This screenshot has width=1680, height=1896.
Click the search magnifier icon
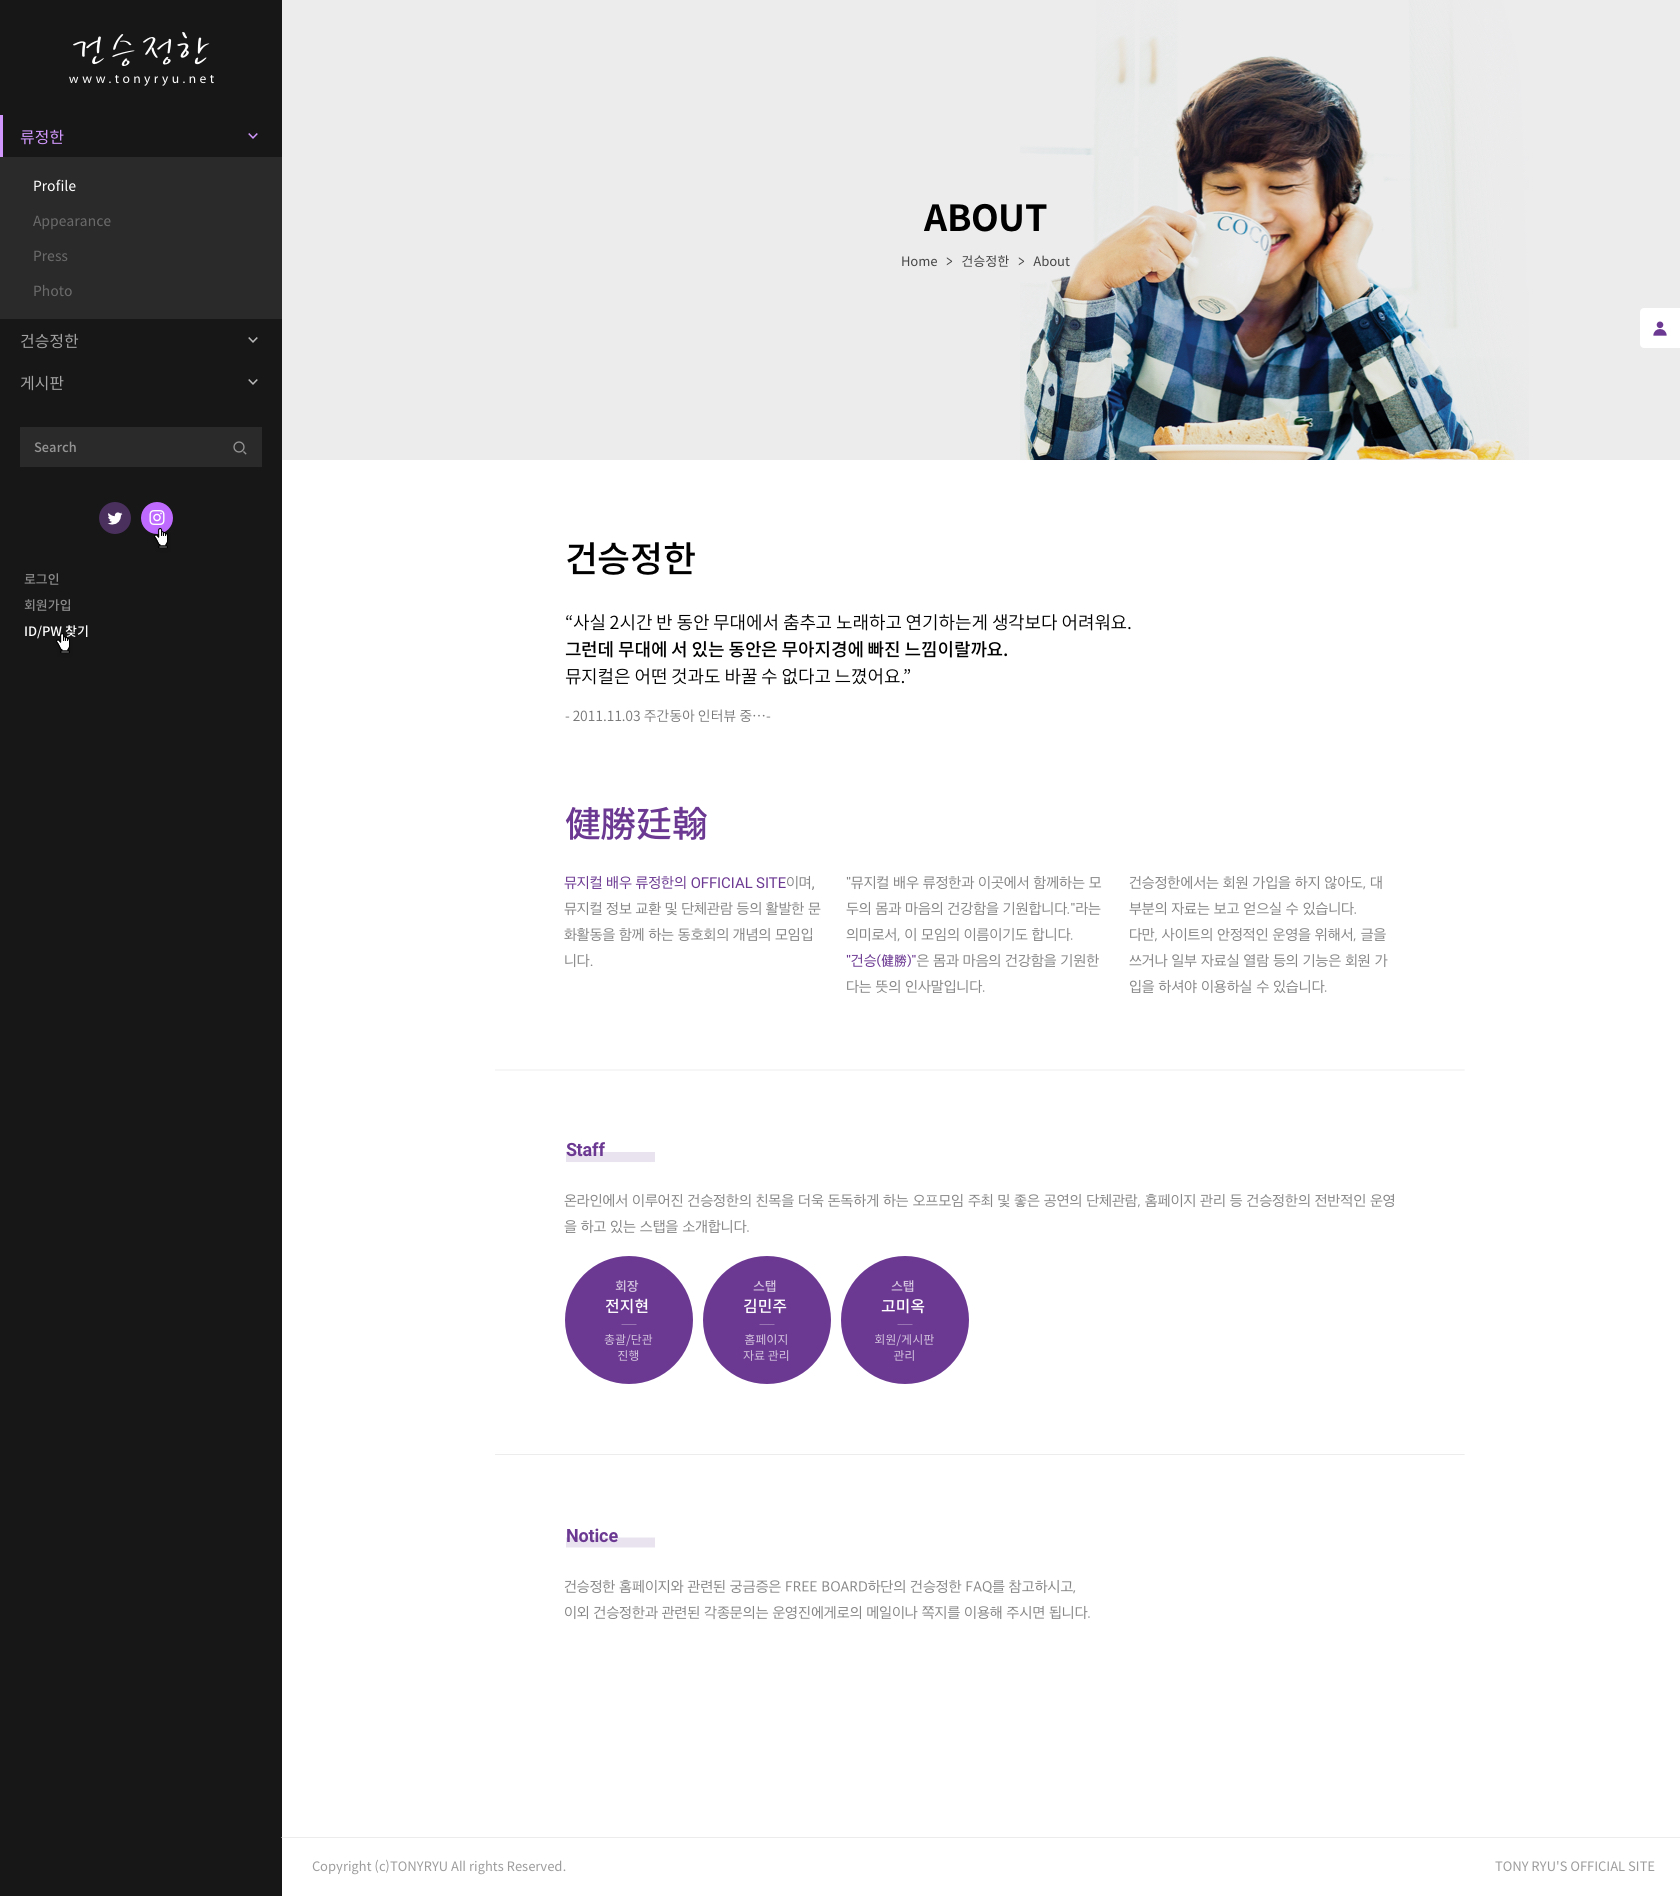tap(240, 448)
